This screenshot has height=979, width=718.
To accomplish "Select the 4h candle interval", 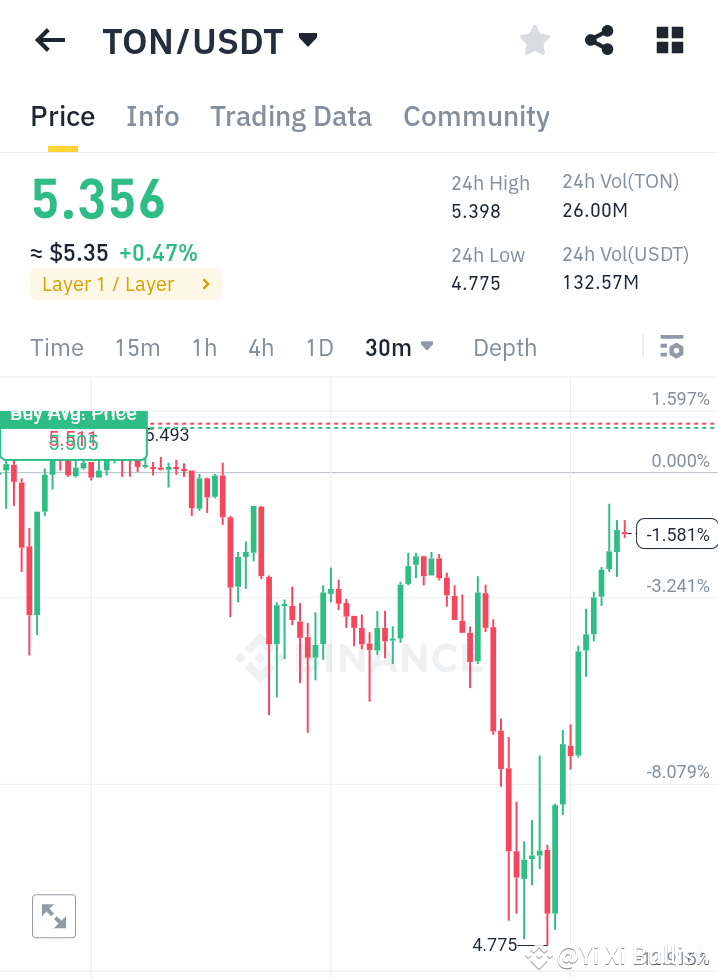I will pos(261,347).
